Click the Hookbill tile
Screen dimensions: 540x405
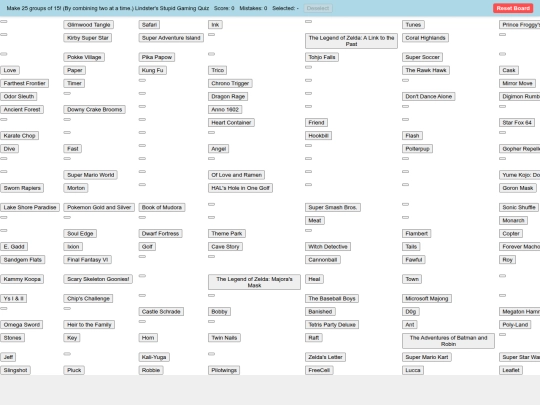click(x=319, y=136)
